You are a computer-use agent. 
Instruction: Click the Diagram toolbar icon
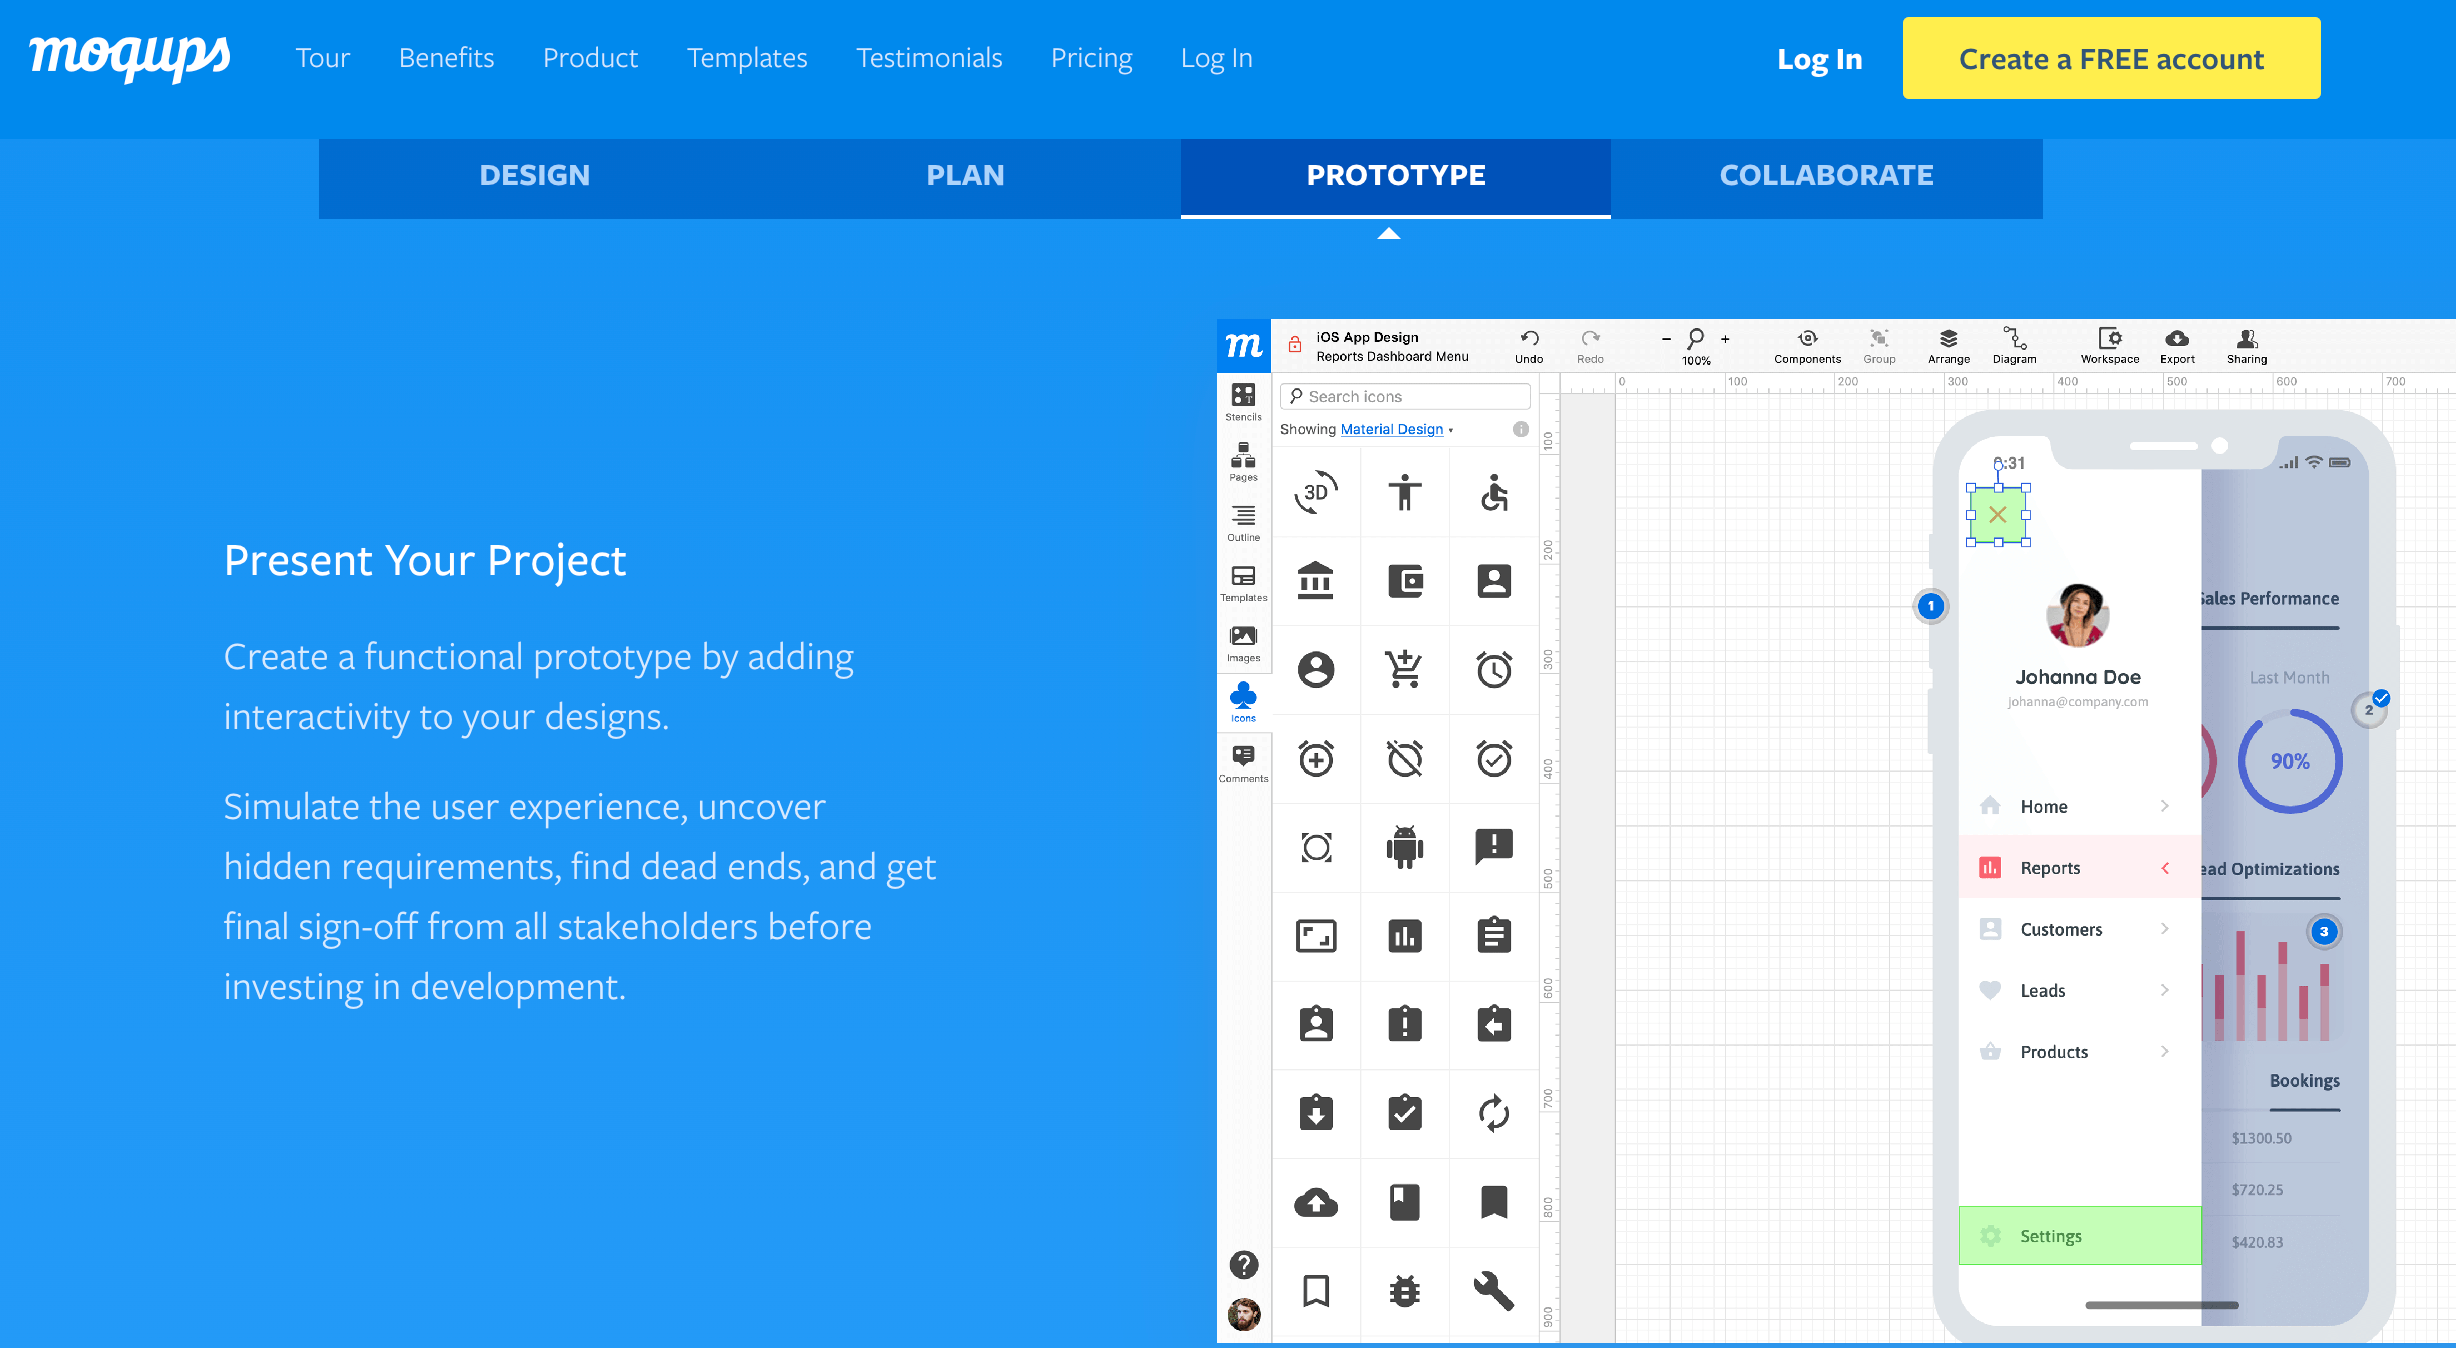[x=2014, y=346]
